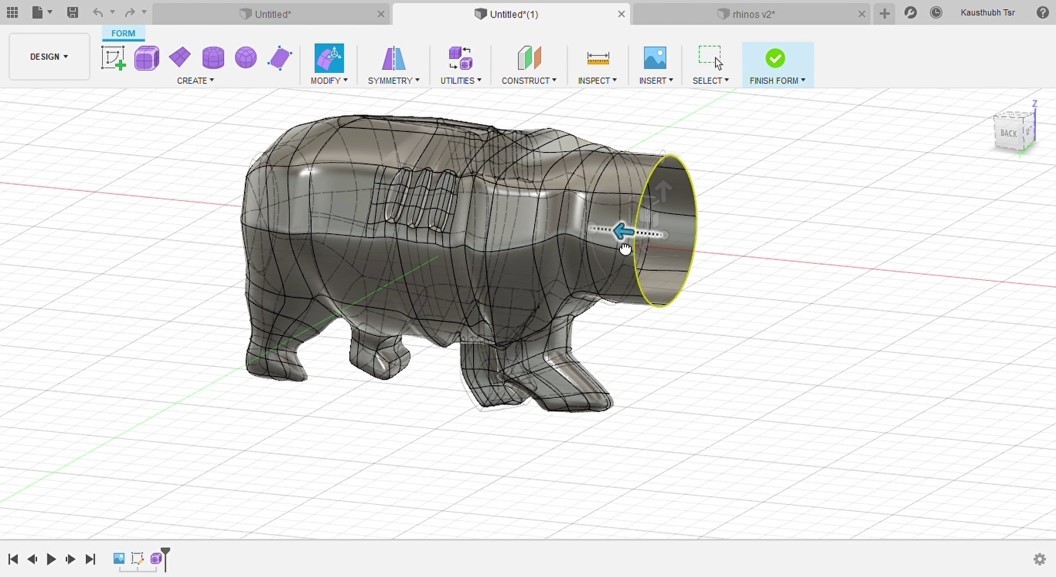Click the Select window selection icon
Screen dimensions: 1056x577
point(710,58)
